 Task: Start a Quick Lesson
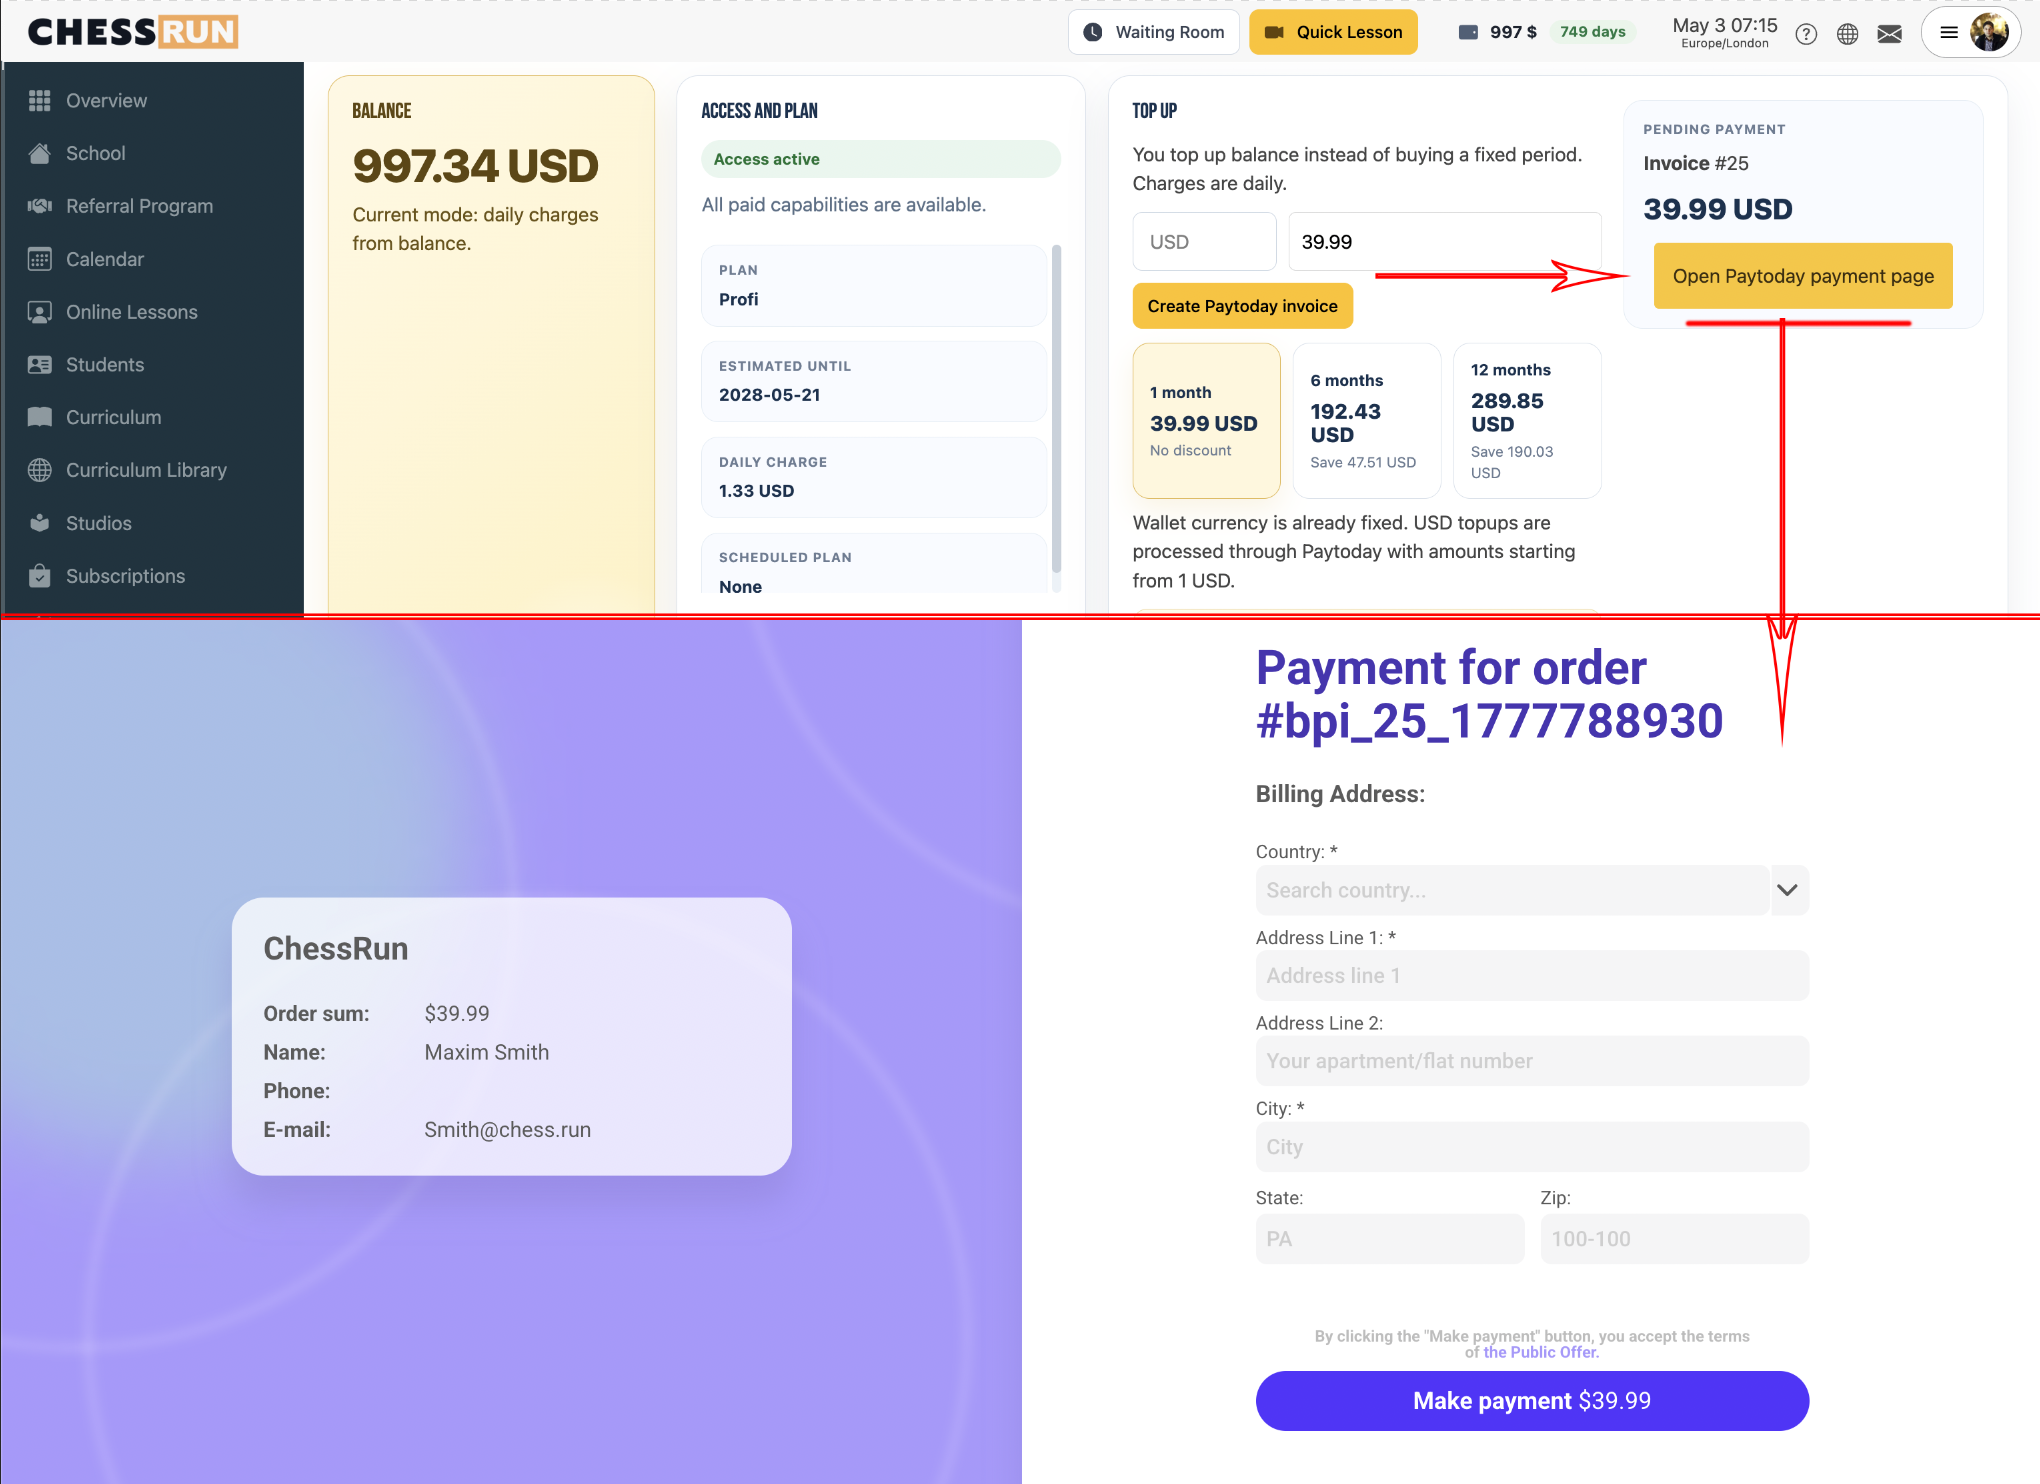[x=1333, y=32]
